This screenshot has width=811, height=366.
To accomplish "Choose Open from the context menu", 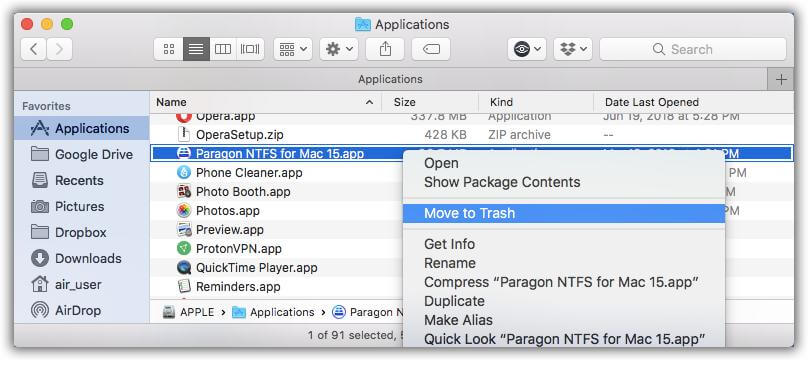I will click(564, 163).
